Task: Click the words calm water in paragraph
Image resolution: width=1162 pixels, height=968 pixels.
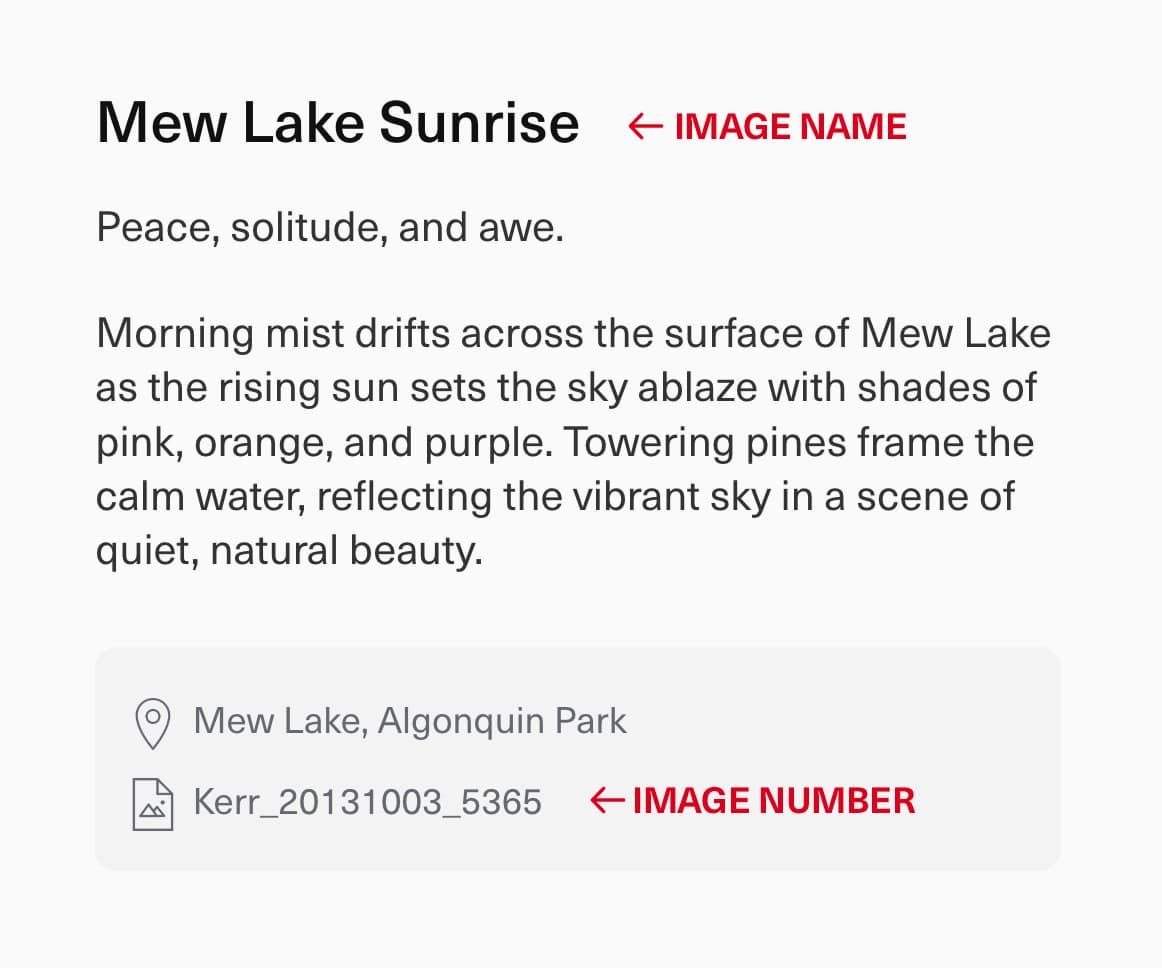Action: [201, 497]
